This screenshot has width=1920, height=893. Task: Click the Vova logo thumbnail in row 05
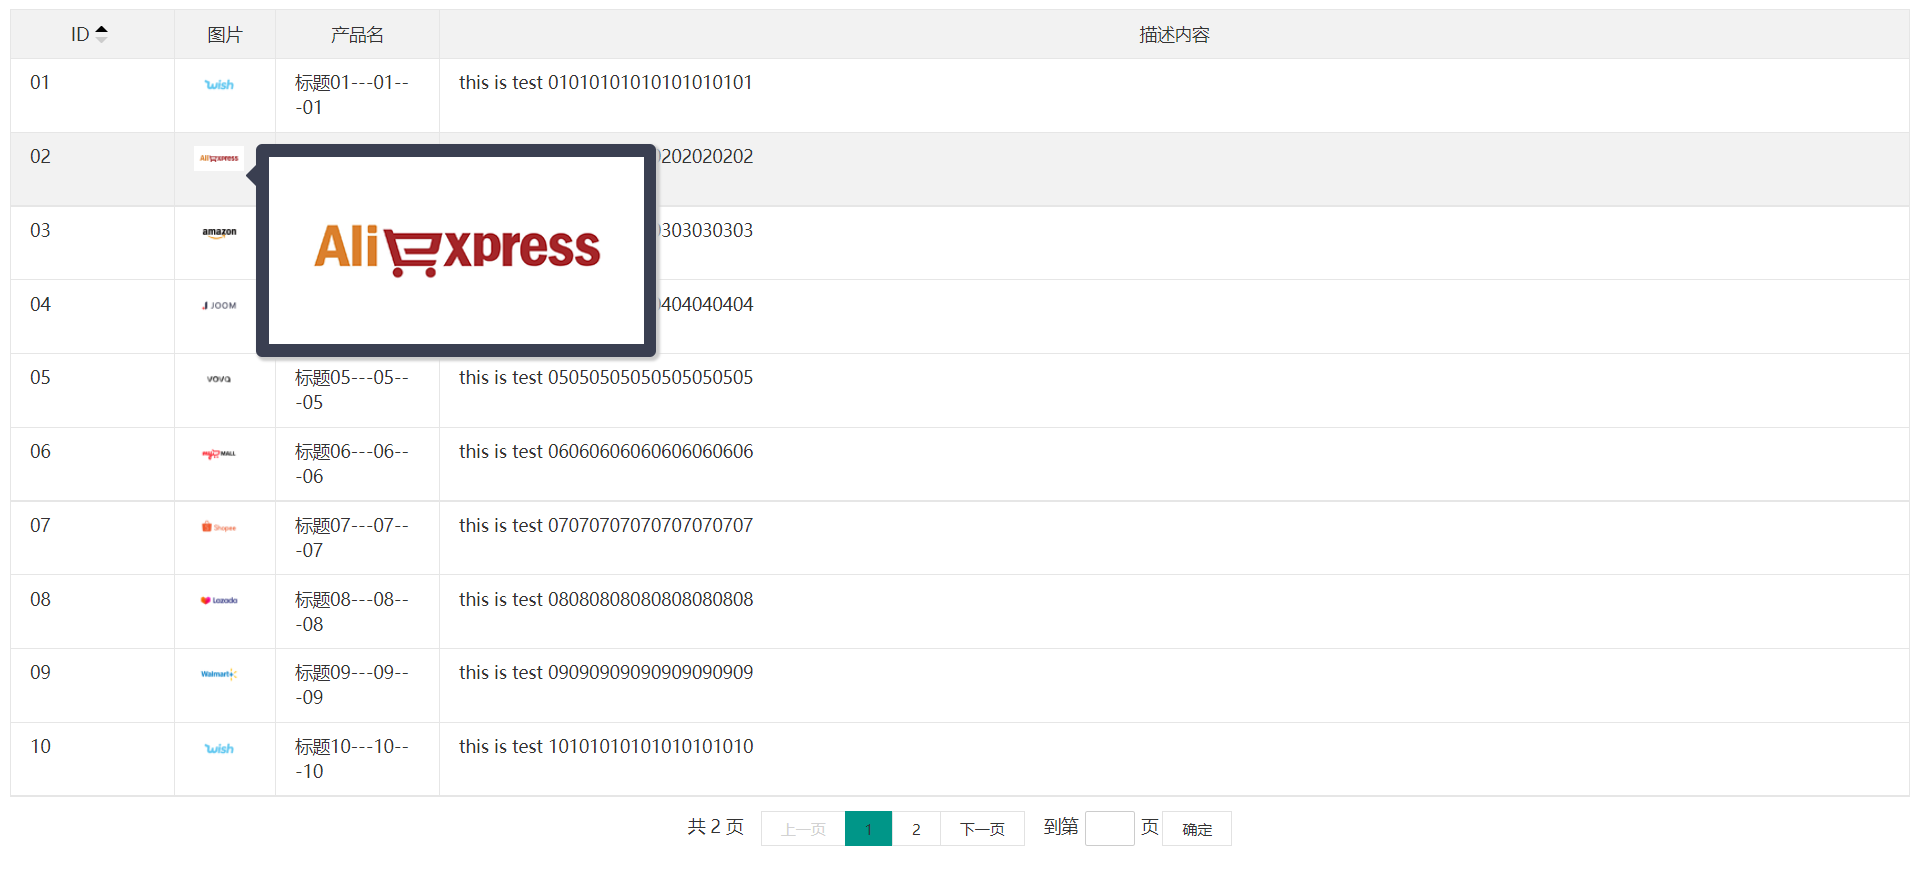pyautogui.click(x=219, y=379)
